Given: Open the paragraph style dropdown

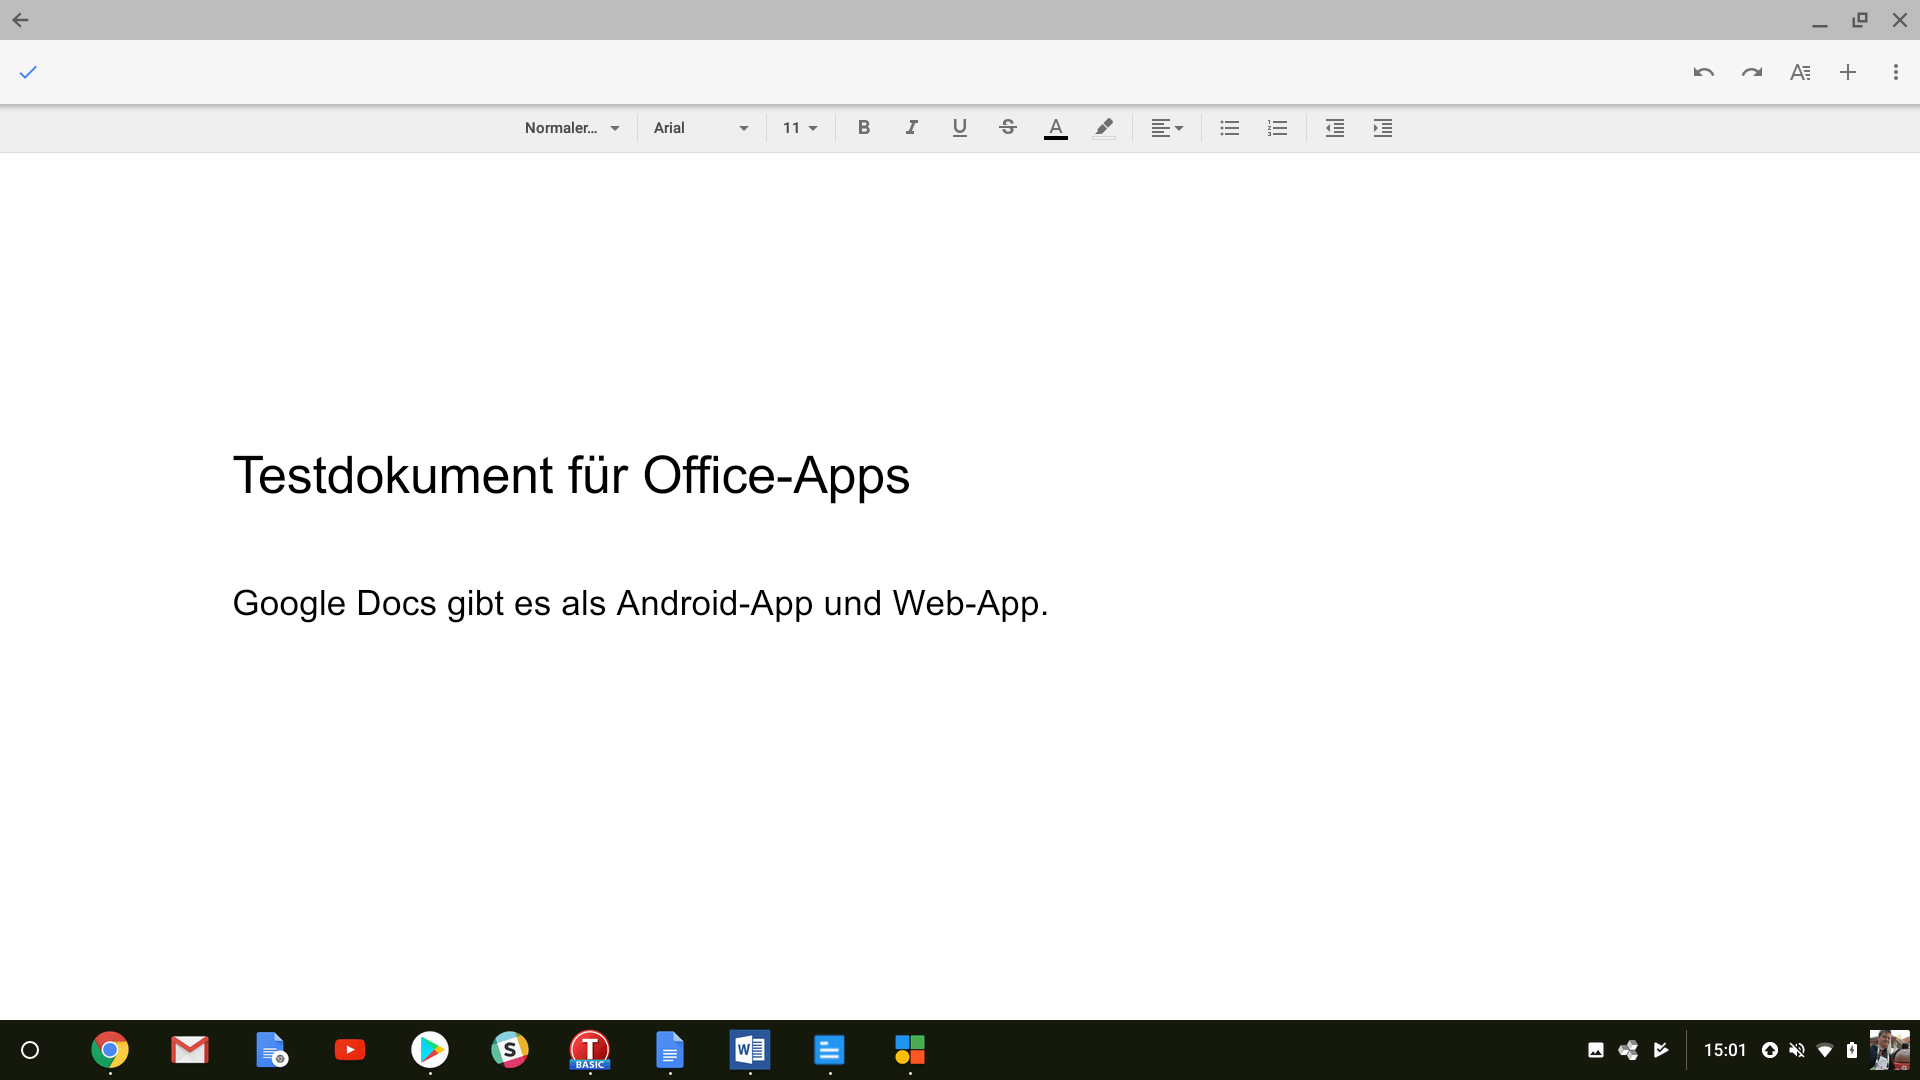Looking at the screenshot, I should click(572, 128).
